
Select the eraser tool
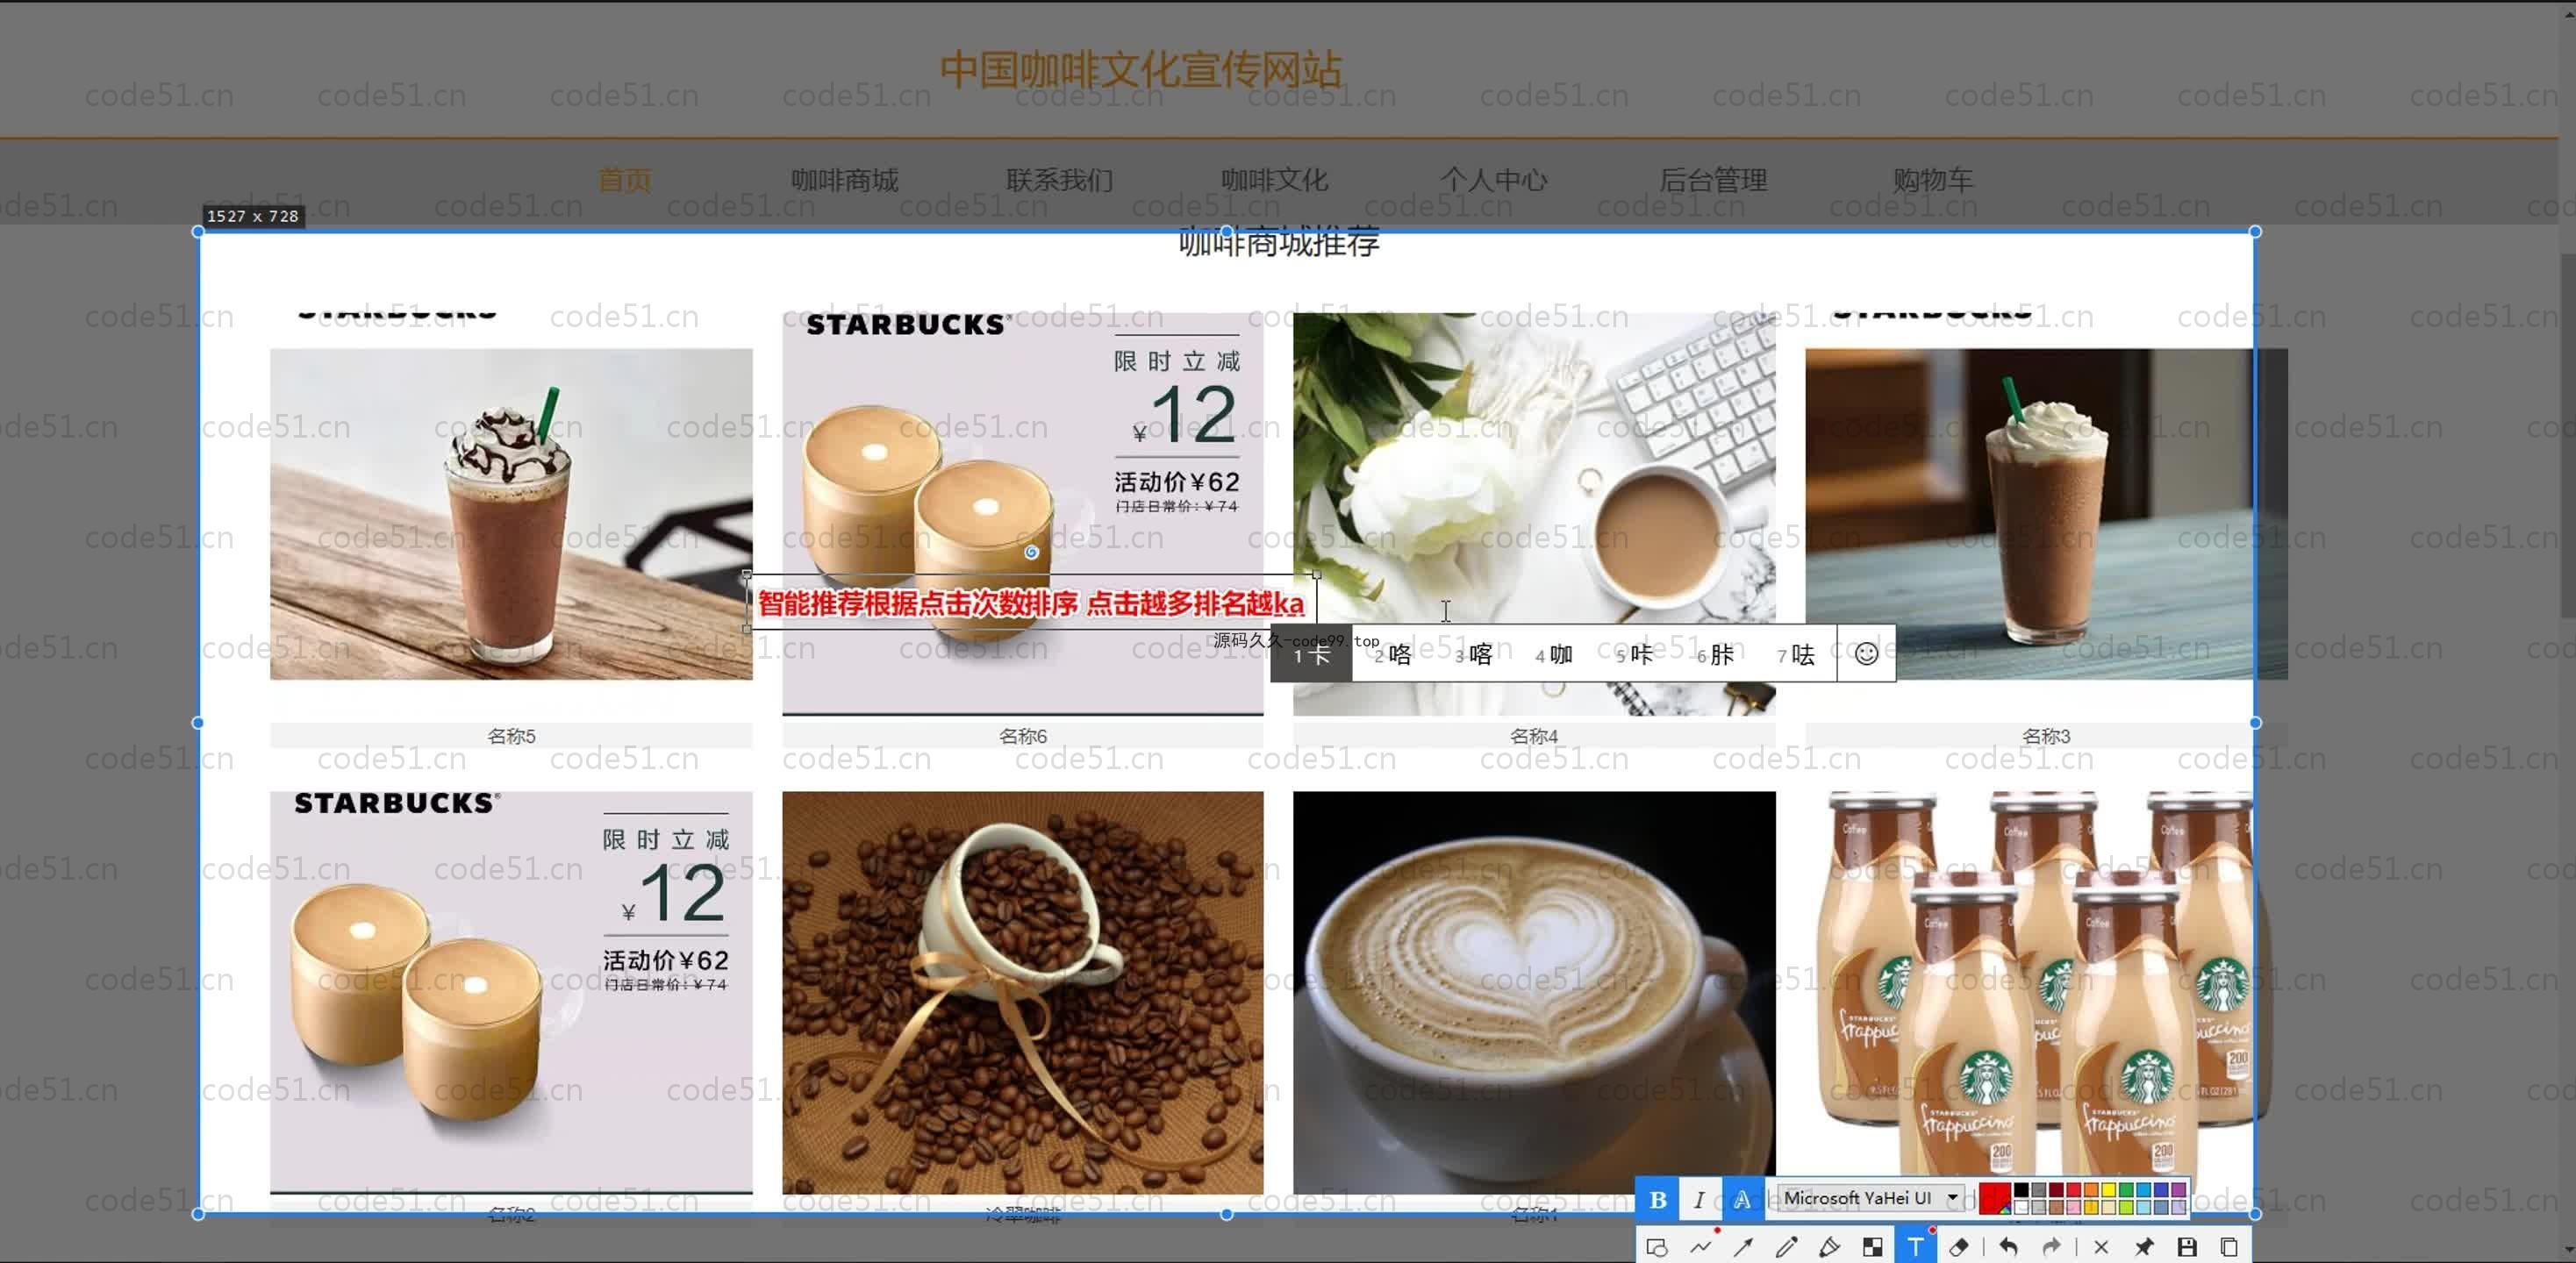click(x=1959, y=1247)
